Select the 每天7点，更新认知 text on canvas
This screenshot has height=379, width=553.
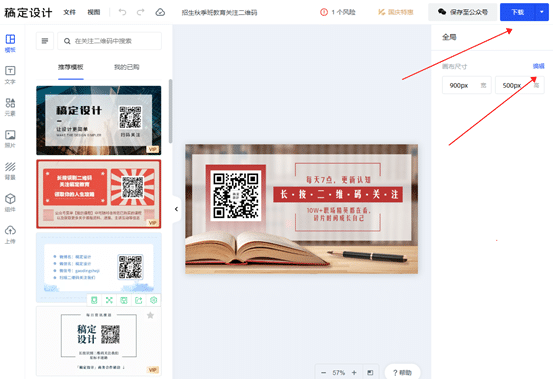click(338, 180)
